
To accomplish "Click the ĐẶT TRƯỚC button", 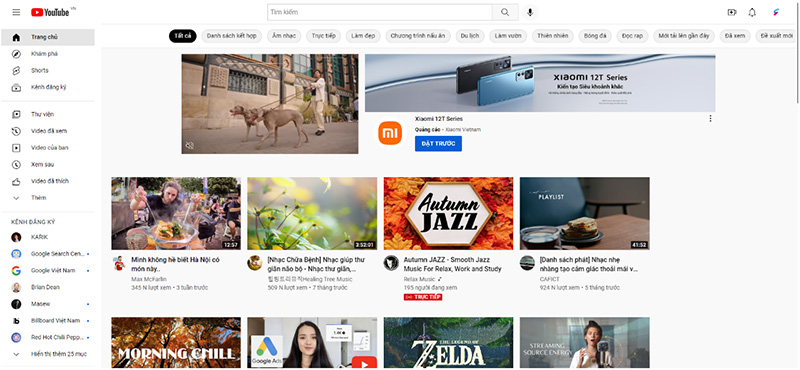I will [438, 144].
